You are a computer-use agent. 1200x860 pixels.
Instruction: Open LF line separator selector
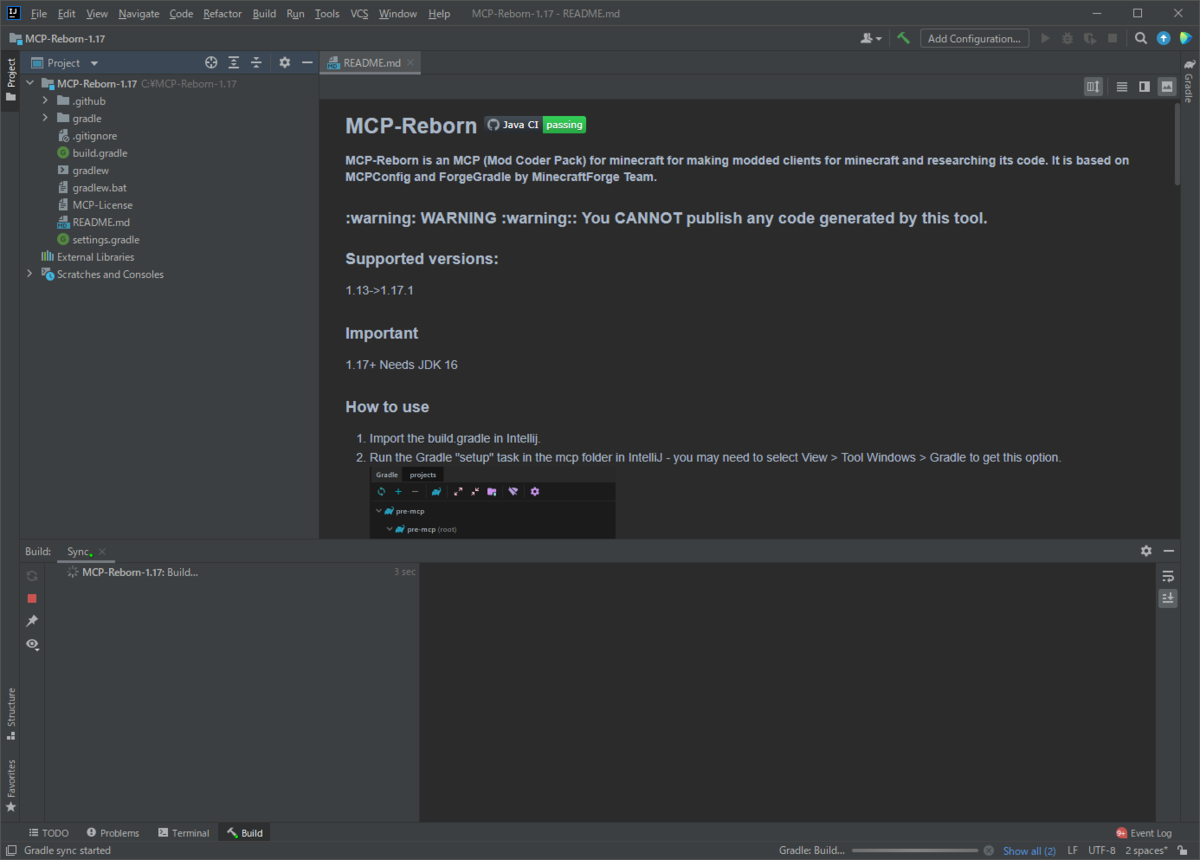pos(1072,851)
